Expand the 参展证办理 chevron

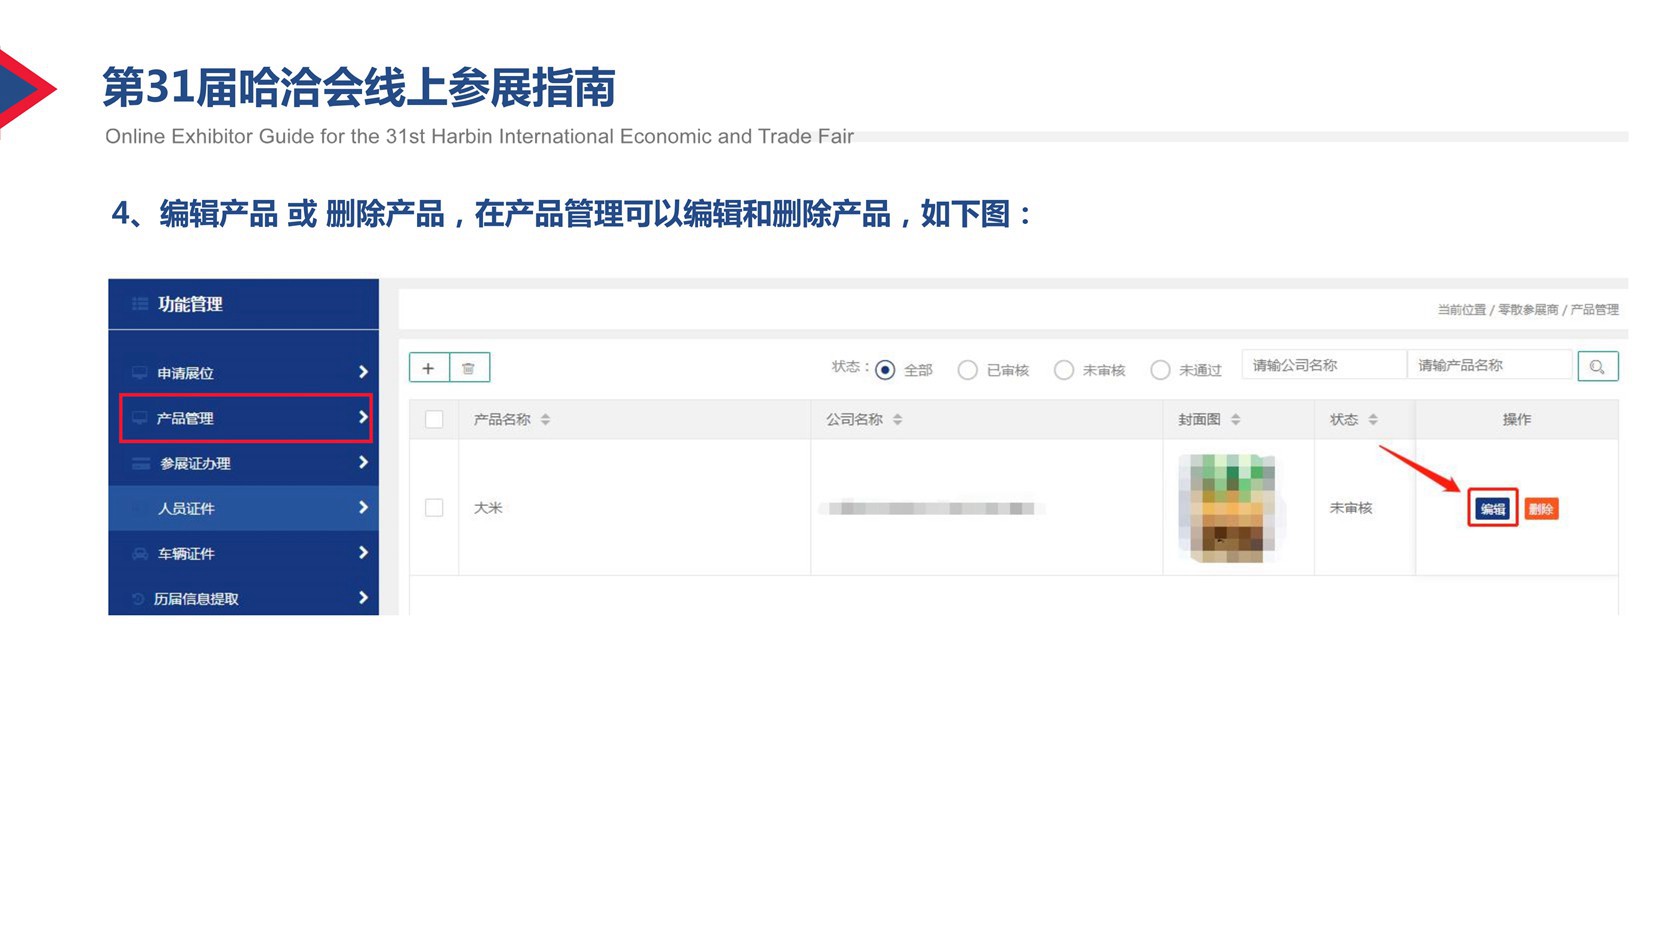pos(363,462)
